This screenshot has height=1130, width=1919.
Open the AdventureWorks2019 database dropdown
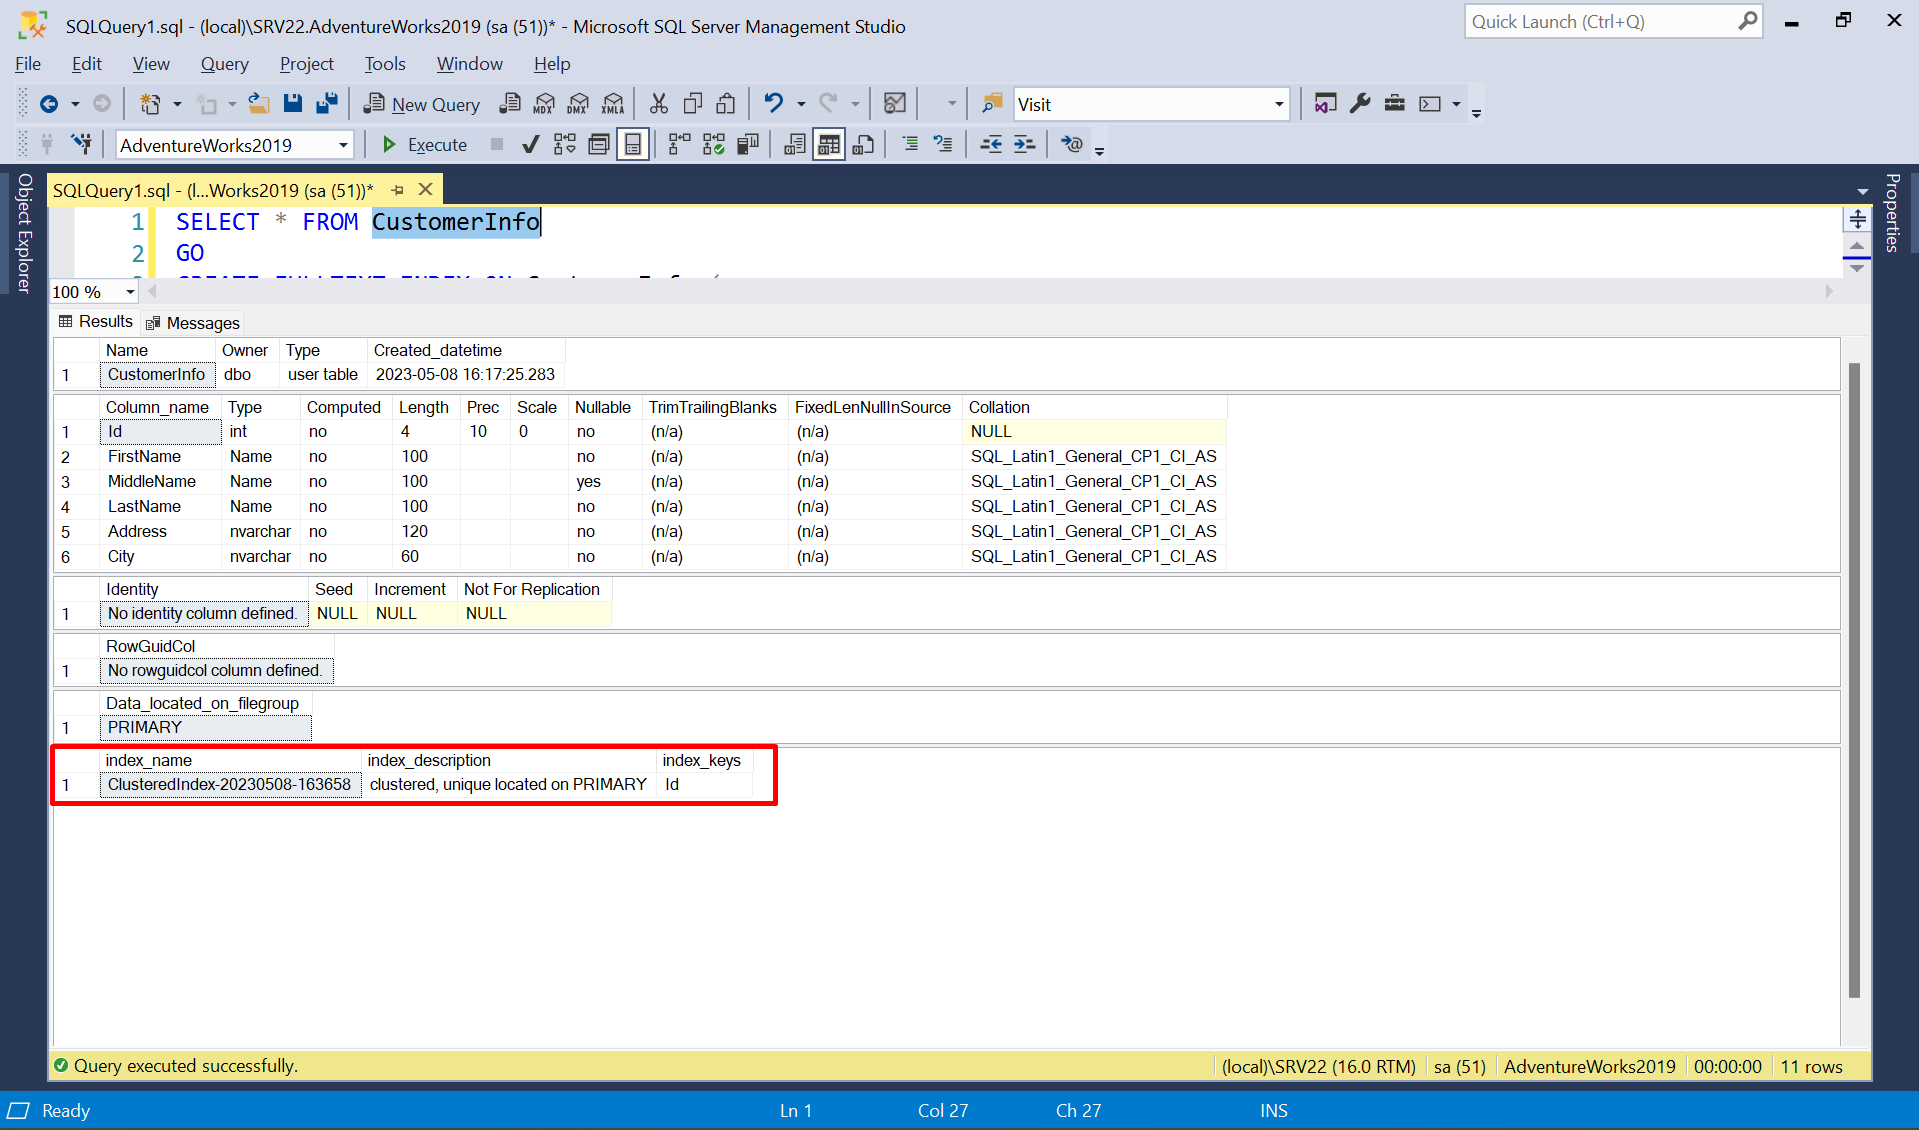point(343,145)
